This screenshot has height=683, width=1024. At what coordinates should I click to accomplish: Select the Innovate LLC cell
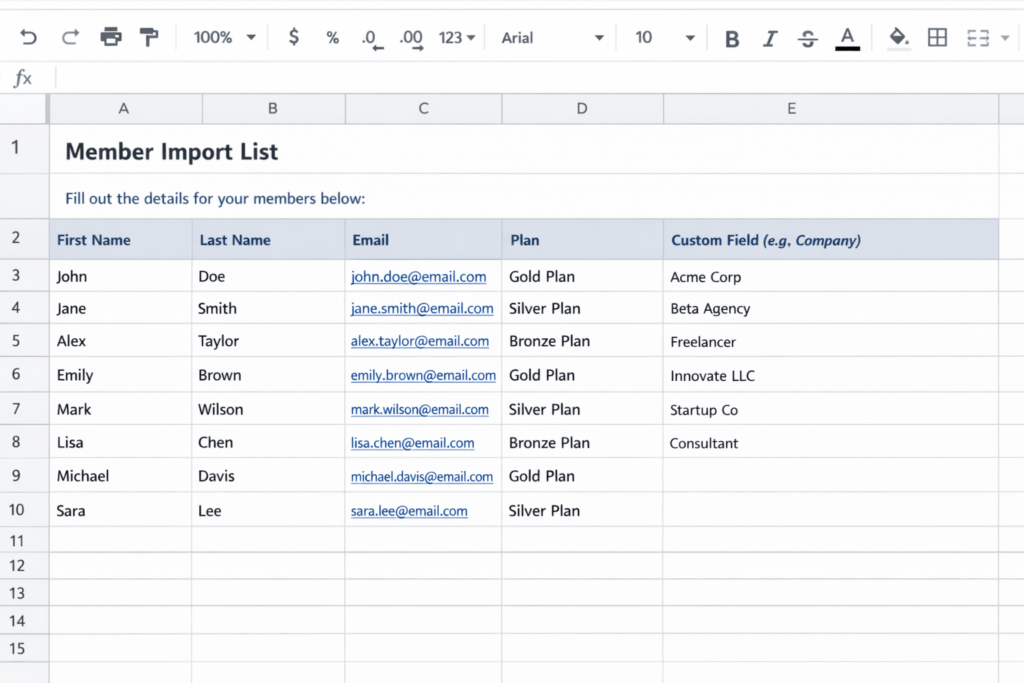coord(831,375)
